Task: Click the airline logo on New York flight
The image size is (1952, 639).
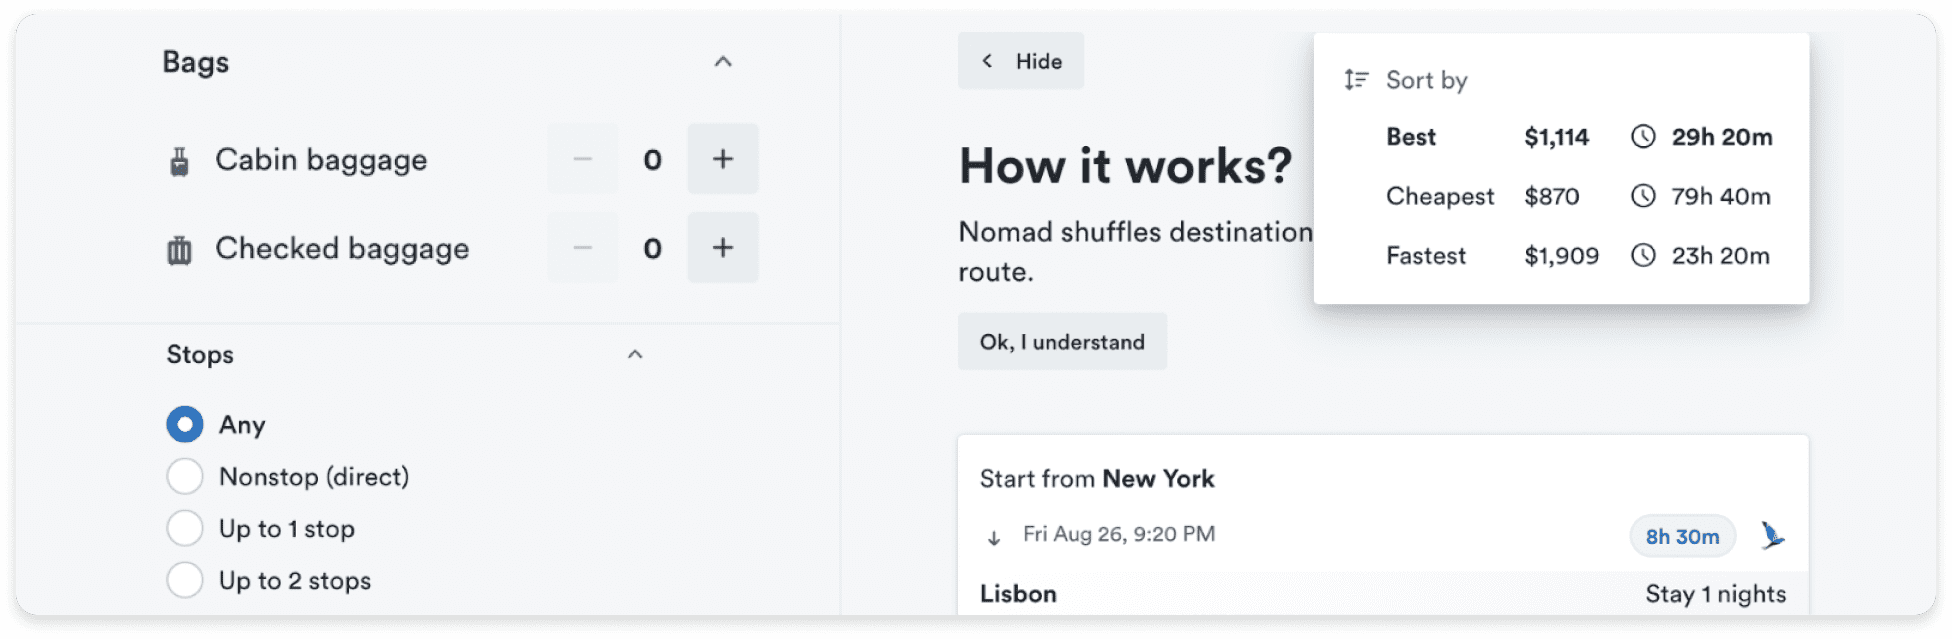Action: (x=1772, y=536)
